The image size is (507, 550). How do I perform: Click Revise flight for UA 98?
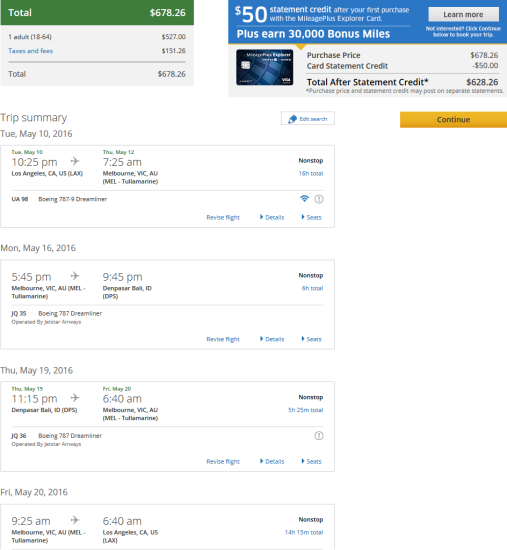(x=223, y=217)
